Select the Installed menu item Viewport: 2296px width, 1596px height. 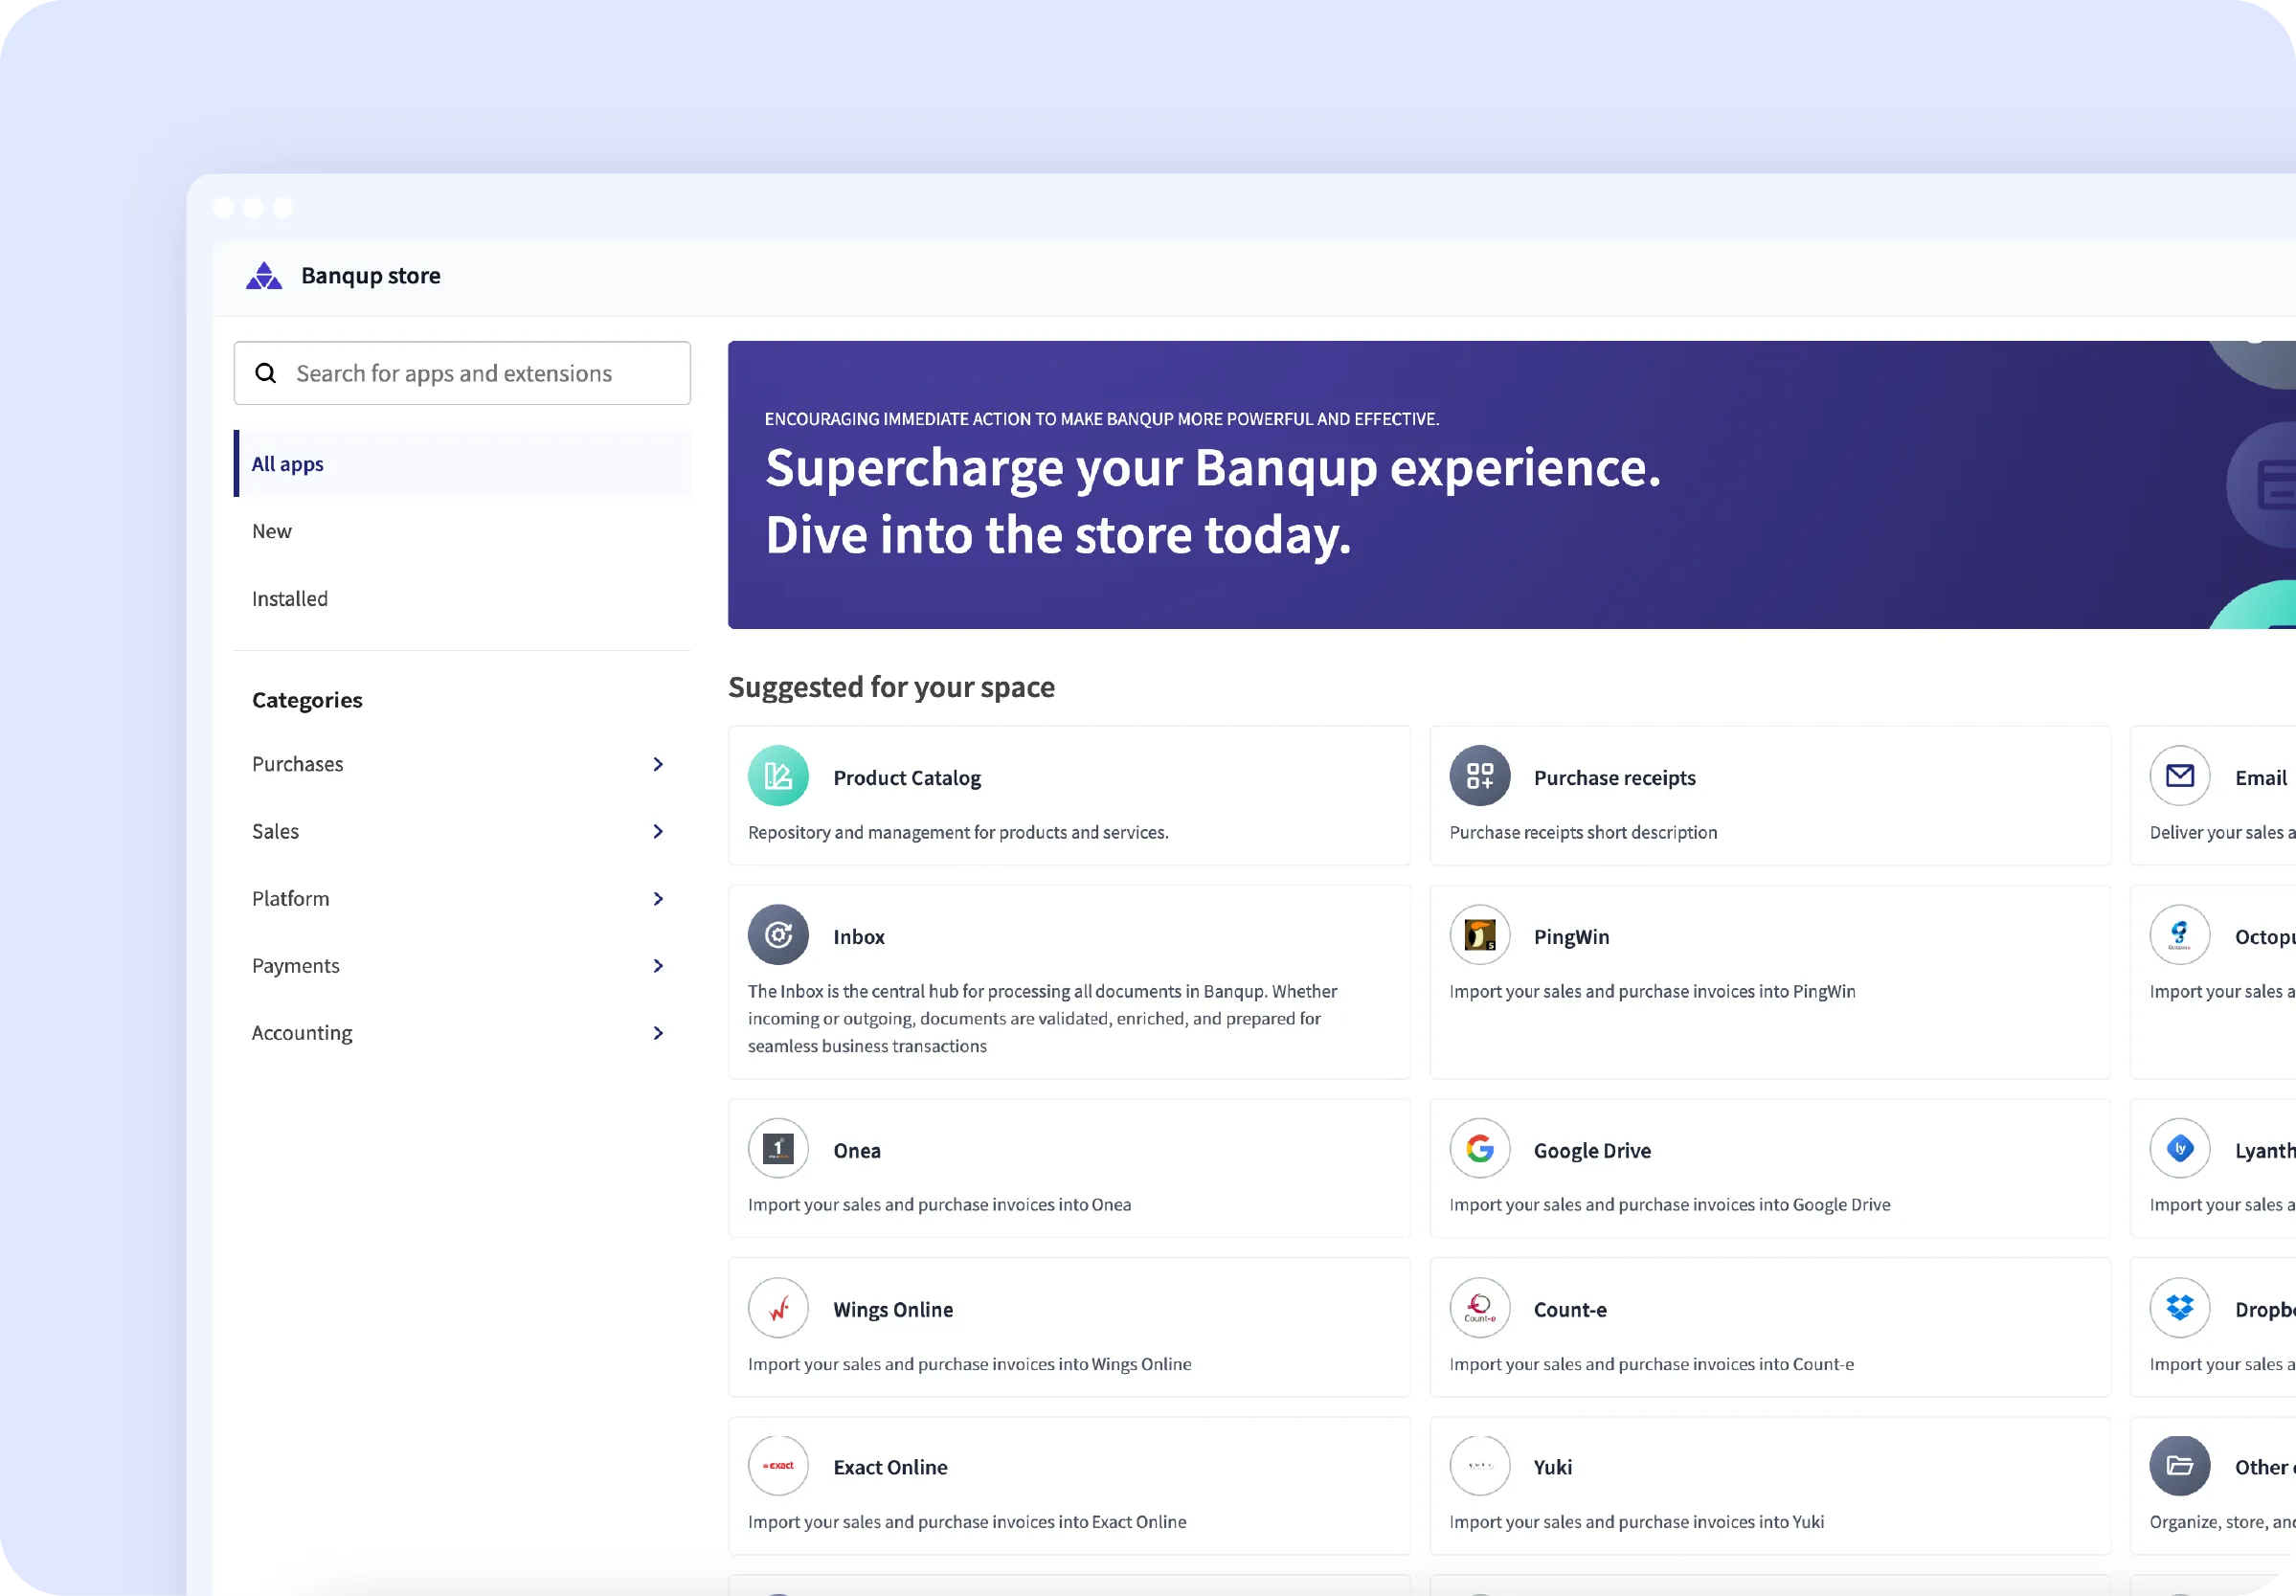[462, 598]
